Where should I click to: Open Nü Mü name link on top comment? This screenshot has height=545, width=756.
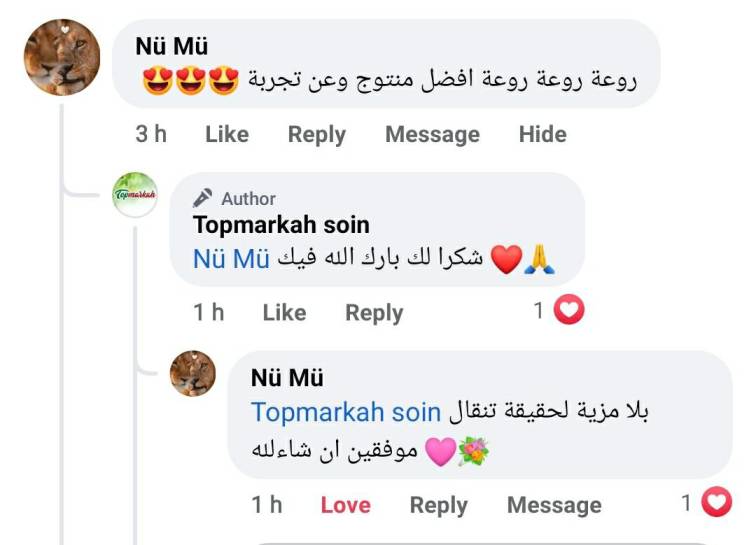[x=171, y=46]
